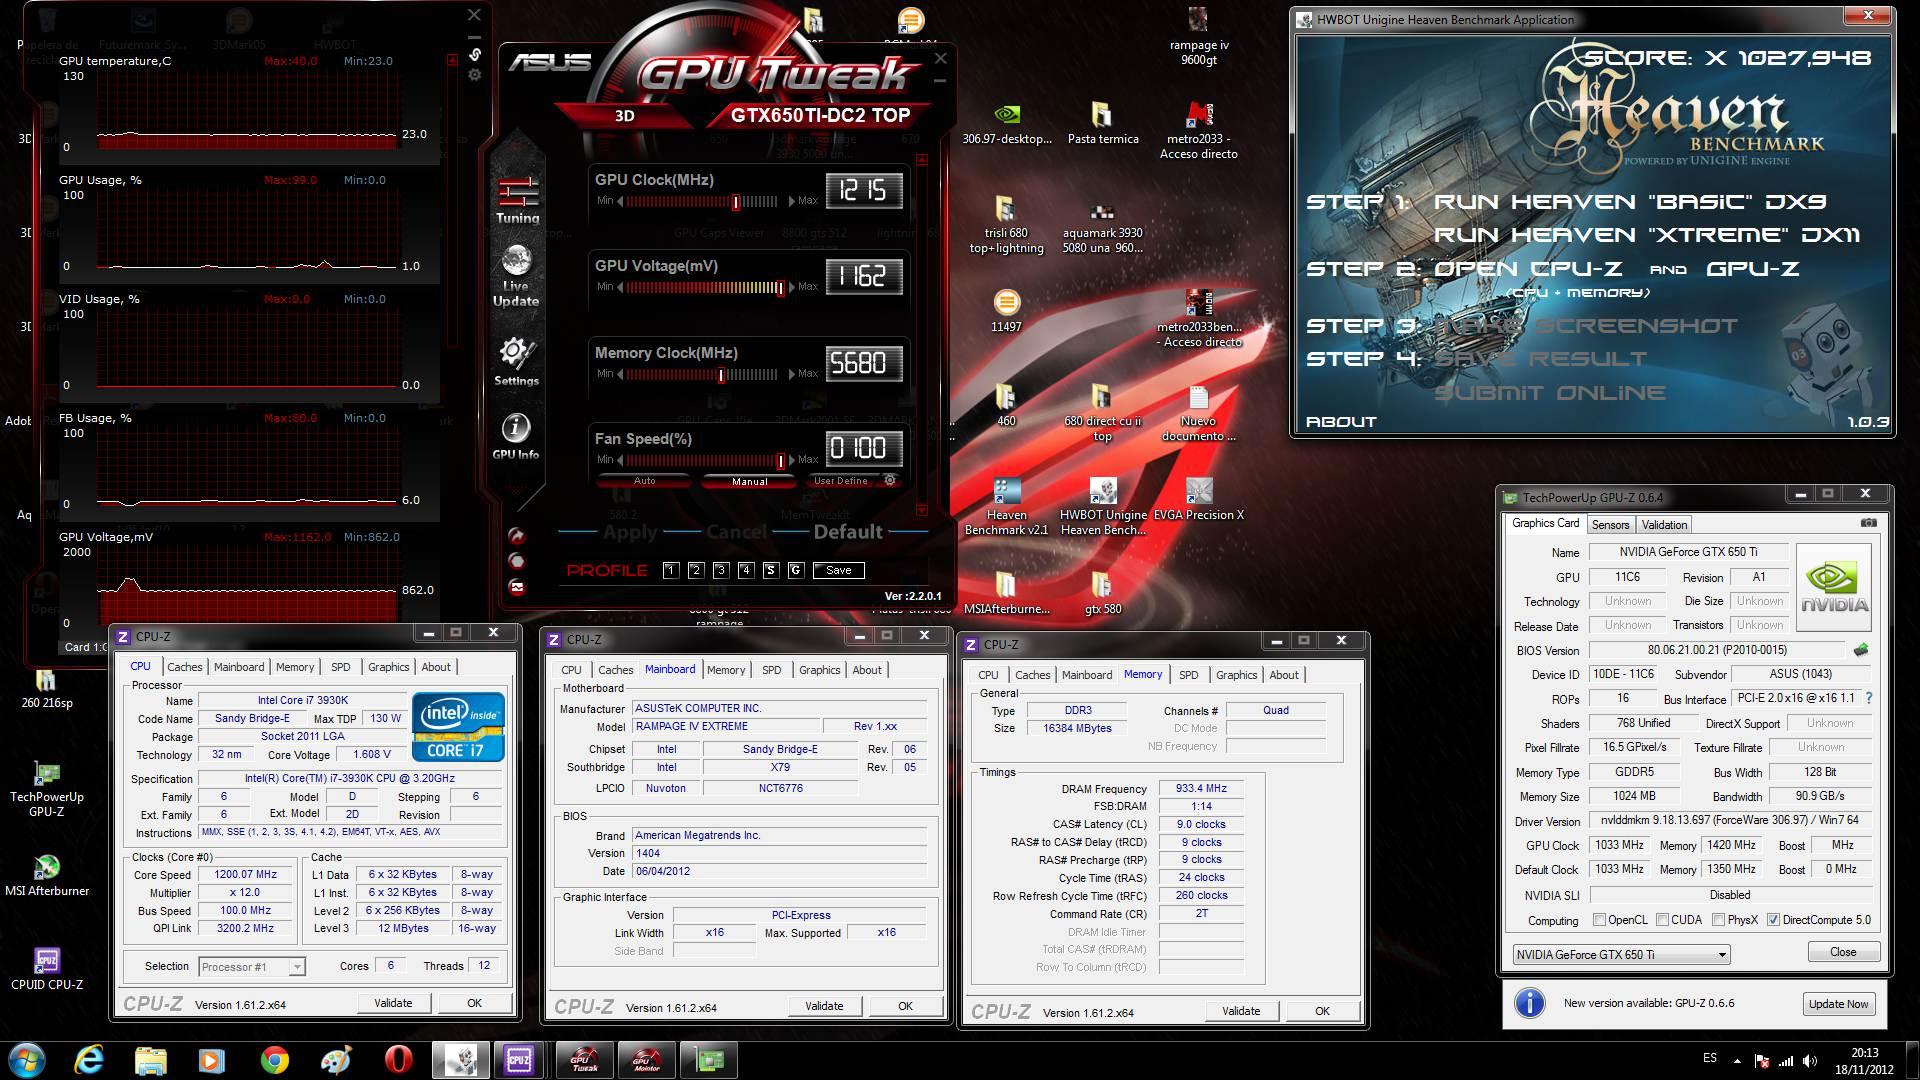Launch Opera from the taskbar

[397, 1059]
